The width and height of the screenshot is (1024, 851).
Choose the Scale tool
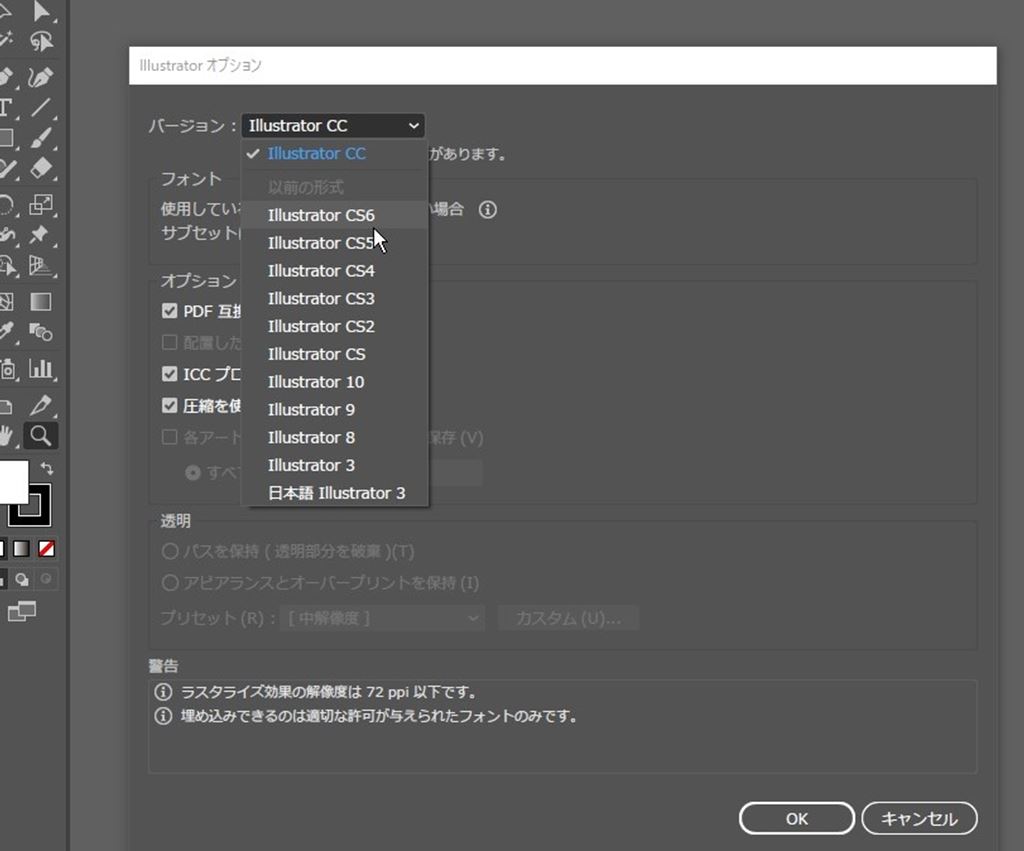pos(40,205)
